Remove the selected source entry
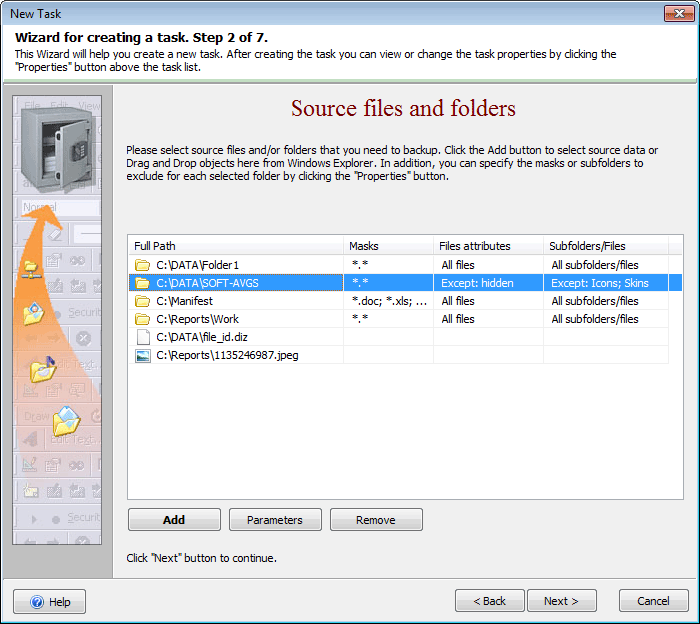 pyautogui.click(x=376, y=520)
